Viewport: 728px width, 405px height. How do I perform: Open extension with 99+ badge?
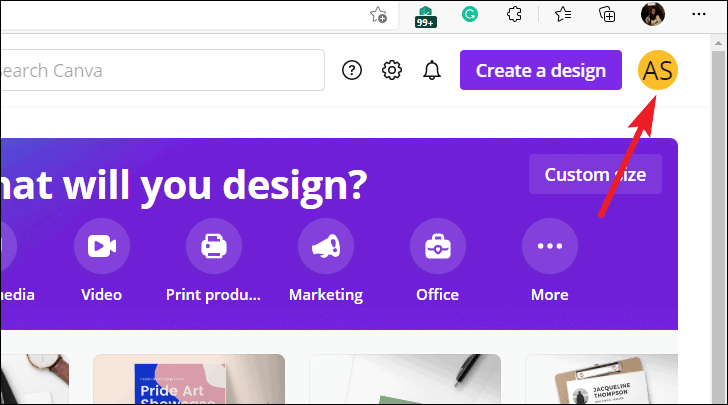pyautogui.click(x=425, y=17)
